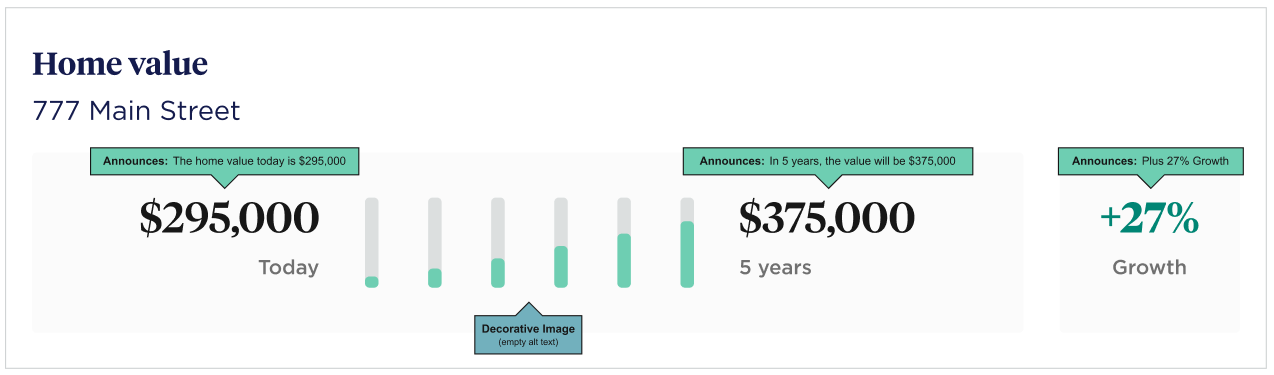Click the Today label
The width and height of the screenshot is (1274, 375).
click(288, 268)
